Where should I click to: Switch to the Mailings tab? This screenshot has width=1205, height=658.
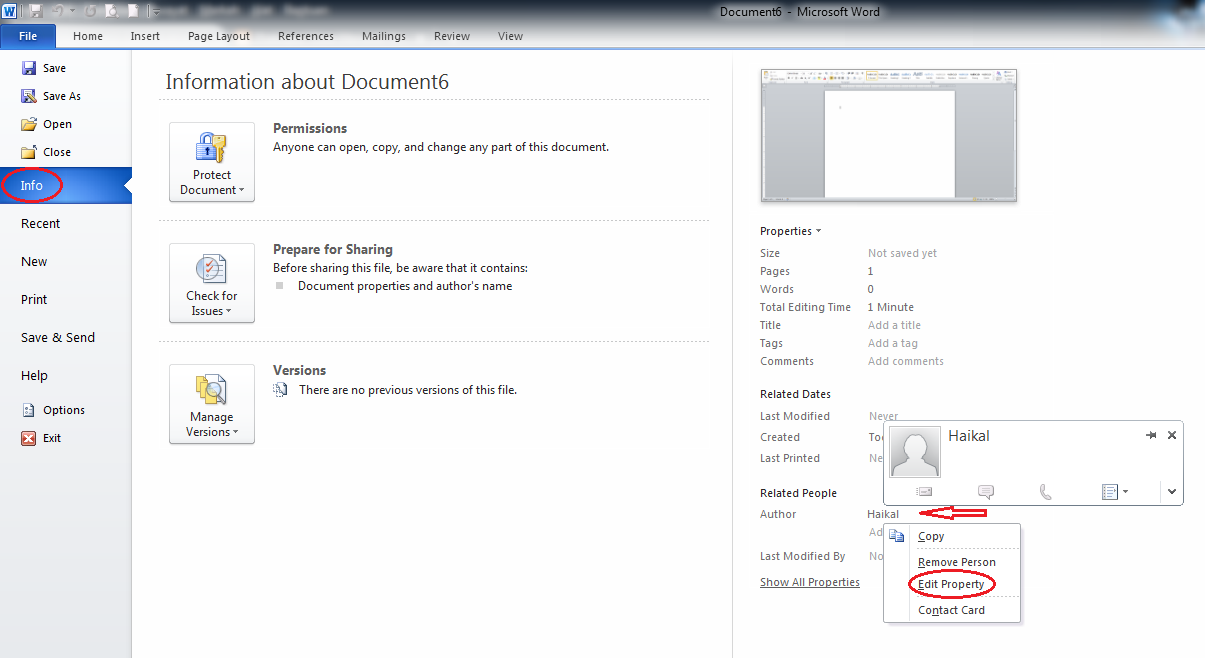tap(384, 36)
